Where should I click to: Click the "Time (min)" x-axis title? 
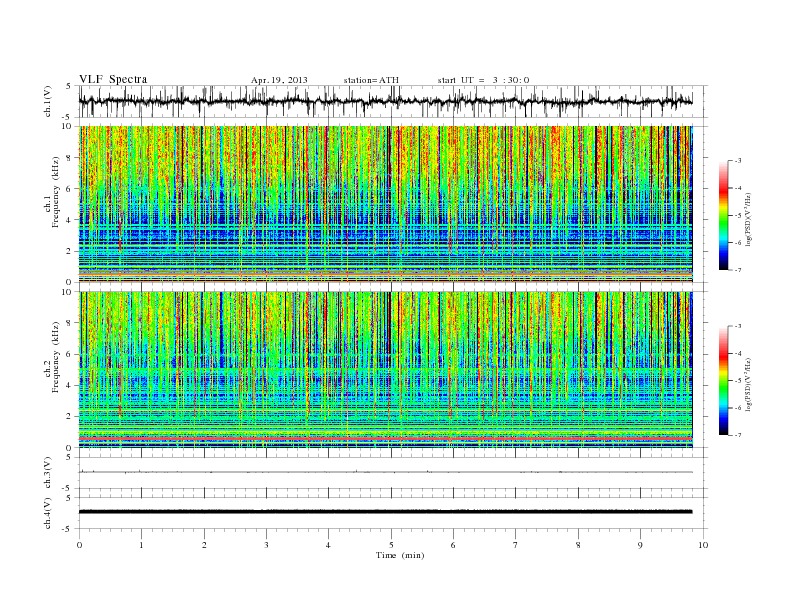(x=400, y=555)
